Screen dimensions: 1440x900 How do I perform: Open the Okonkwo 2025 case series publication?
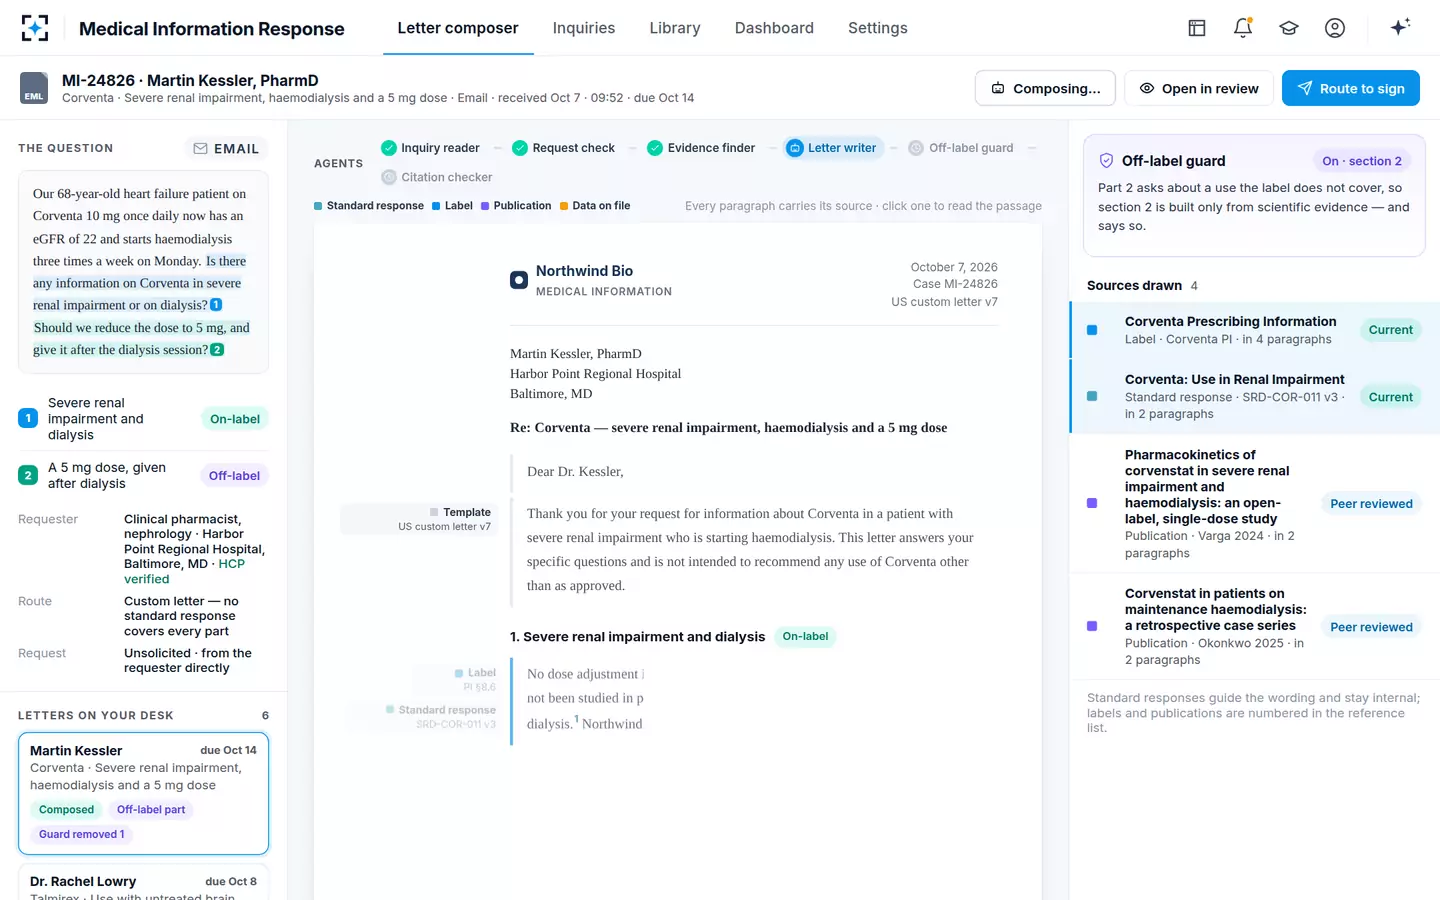click(1255, 627)
